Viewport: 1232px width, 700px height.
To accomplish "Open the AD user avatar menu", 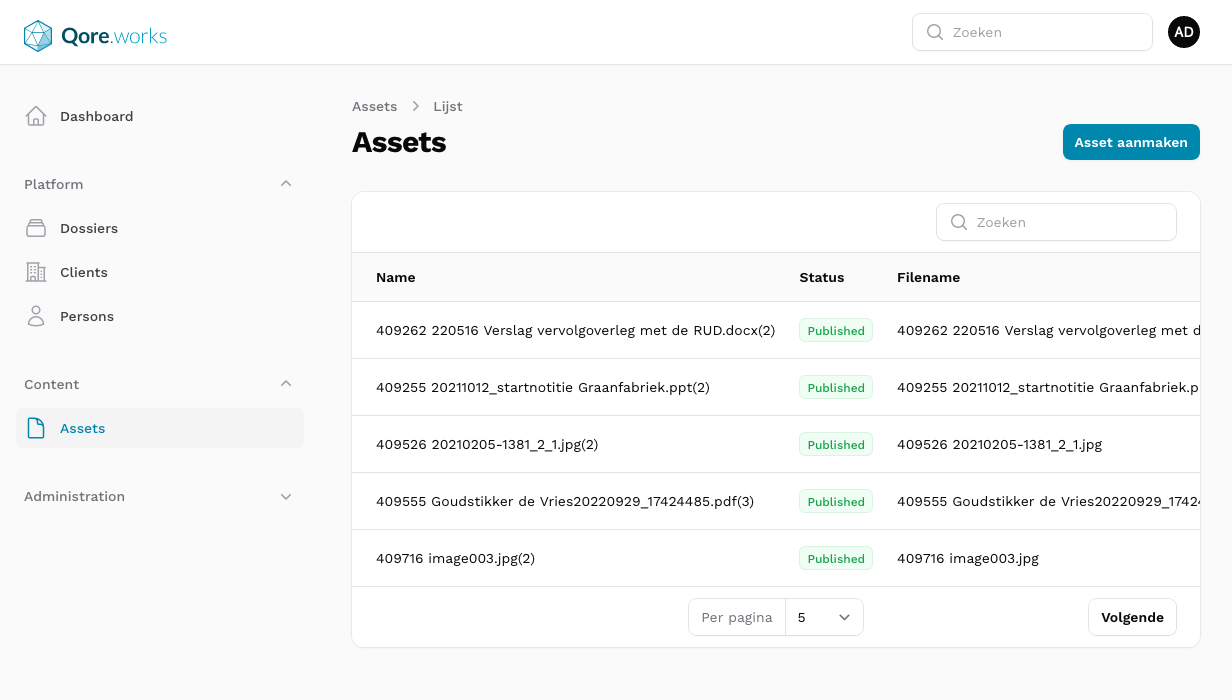I will tap(1184, 31).
